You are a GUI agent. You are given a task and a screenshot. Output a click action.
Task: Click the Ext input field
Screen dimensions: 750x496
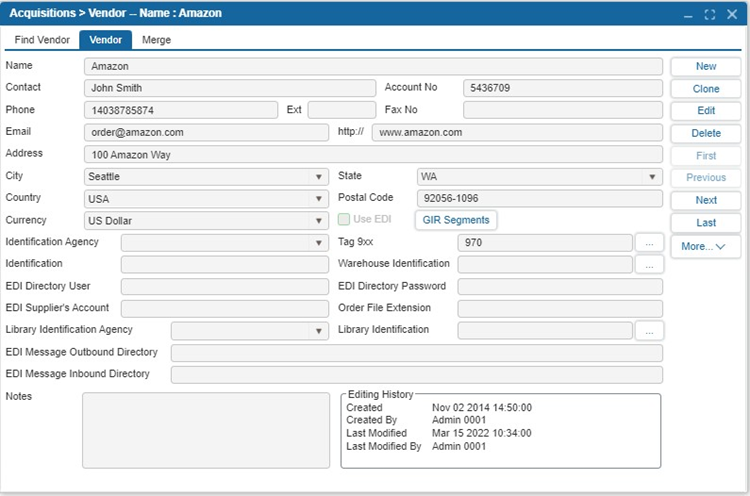[x=342, y=110]
